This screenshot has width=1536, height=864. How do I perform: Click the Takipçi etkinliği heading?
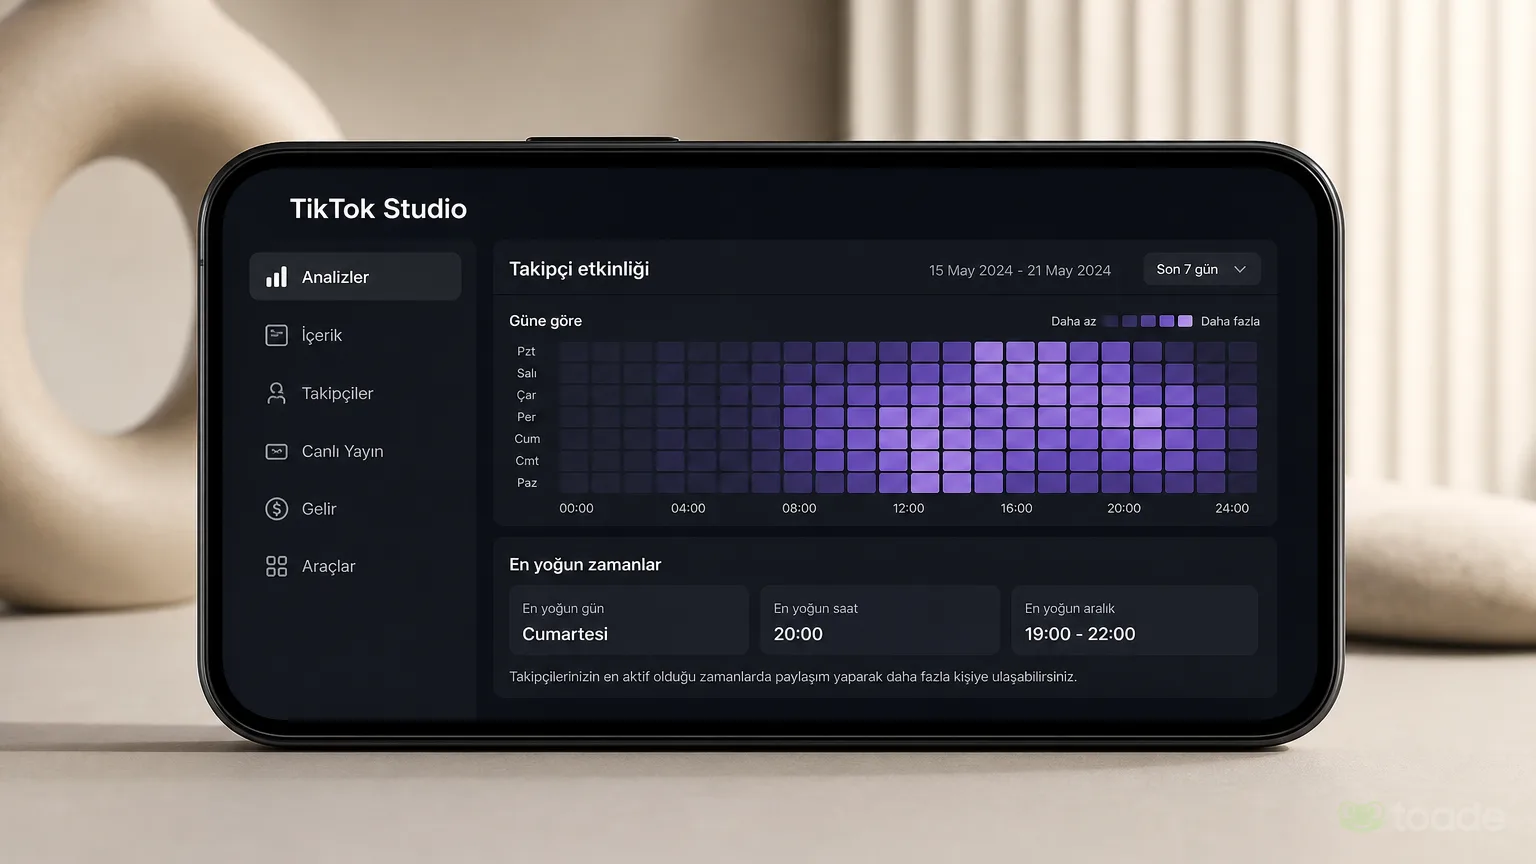(579, 269)
